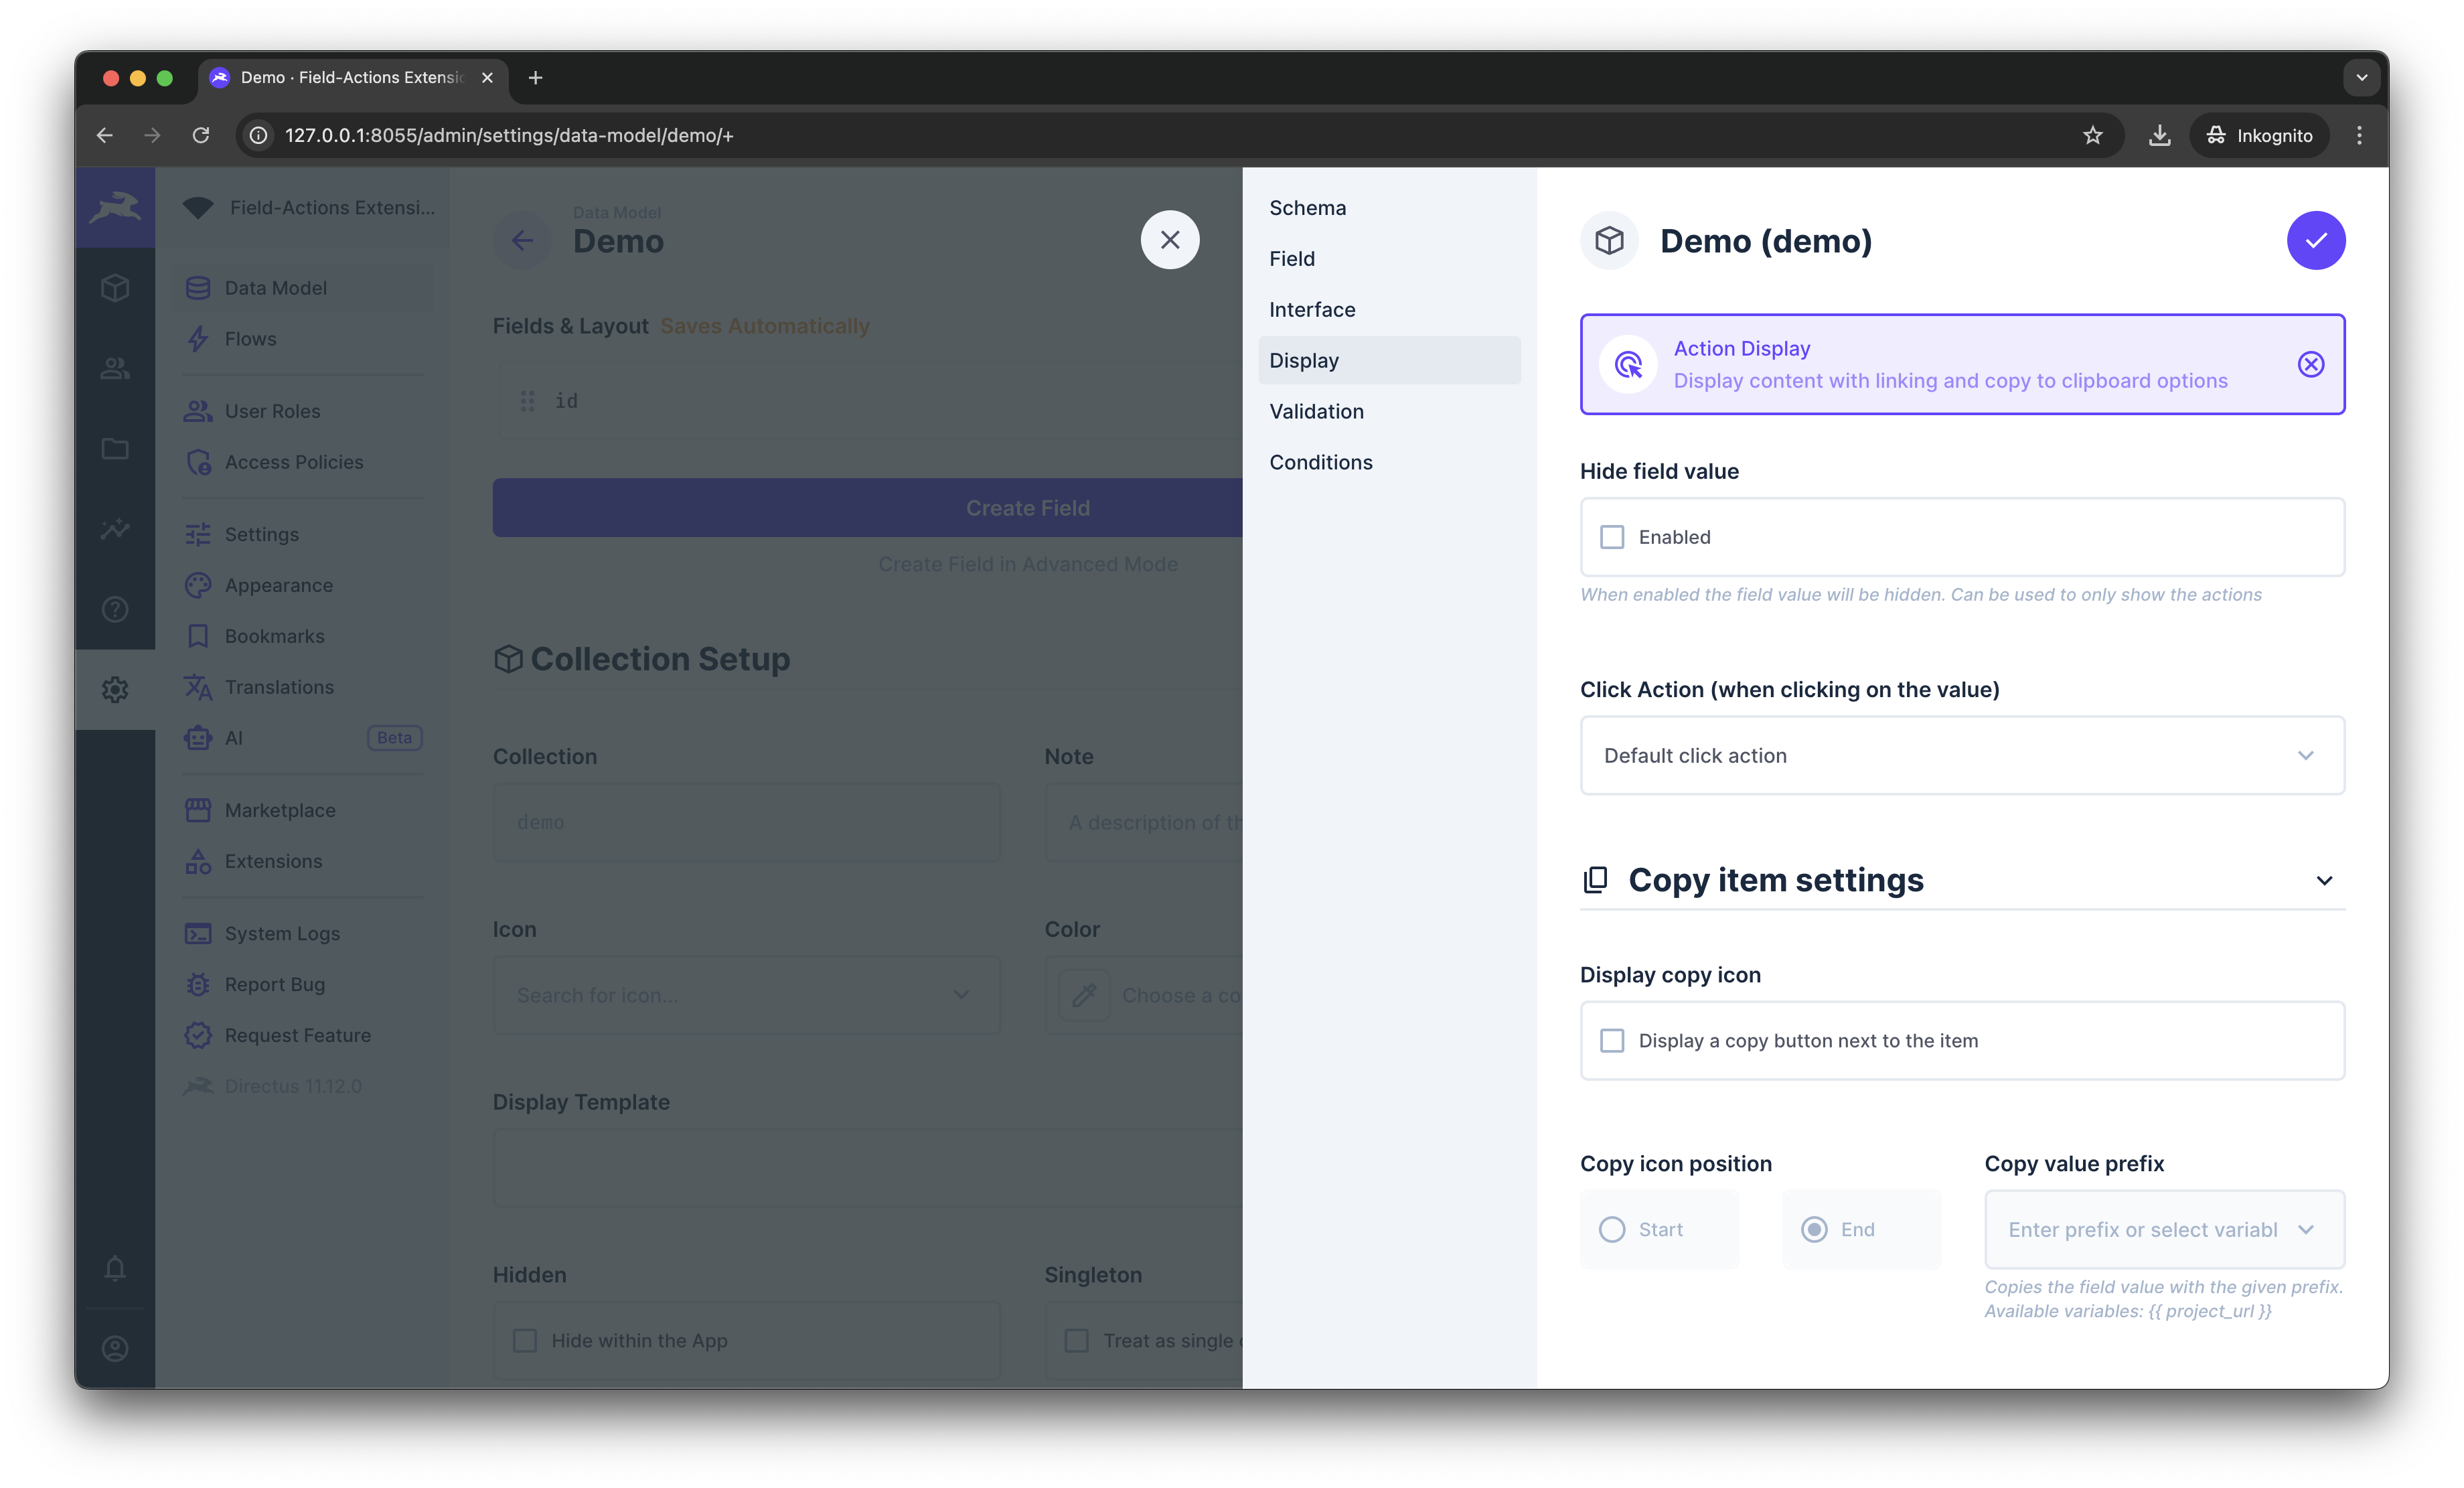Deselect Action Display using its clear icon
The image size is (2464, 1488).
(2310, 364)
